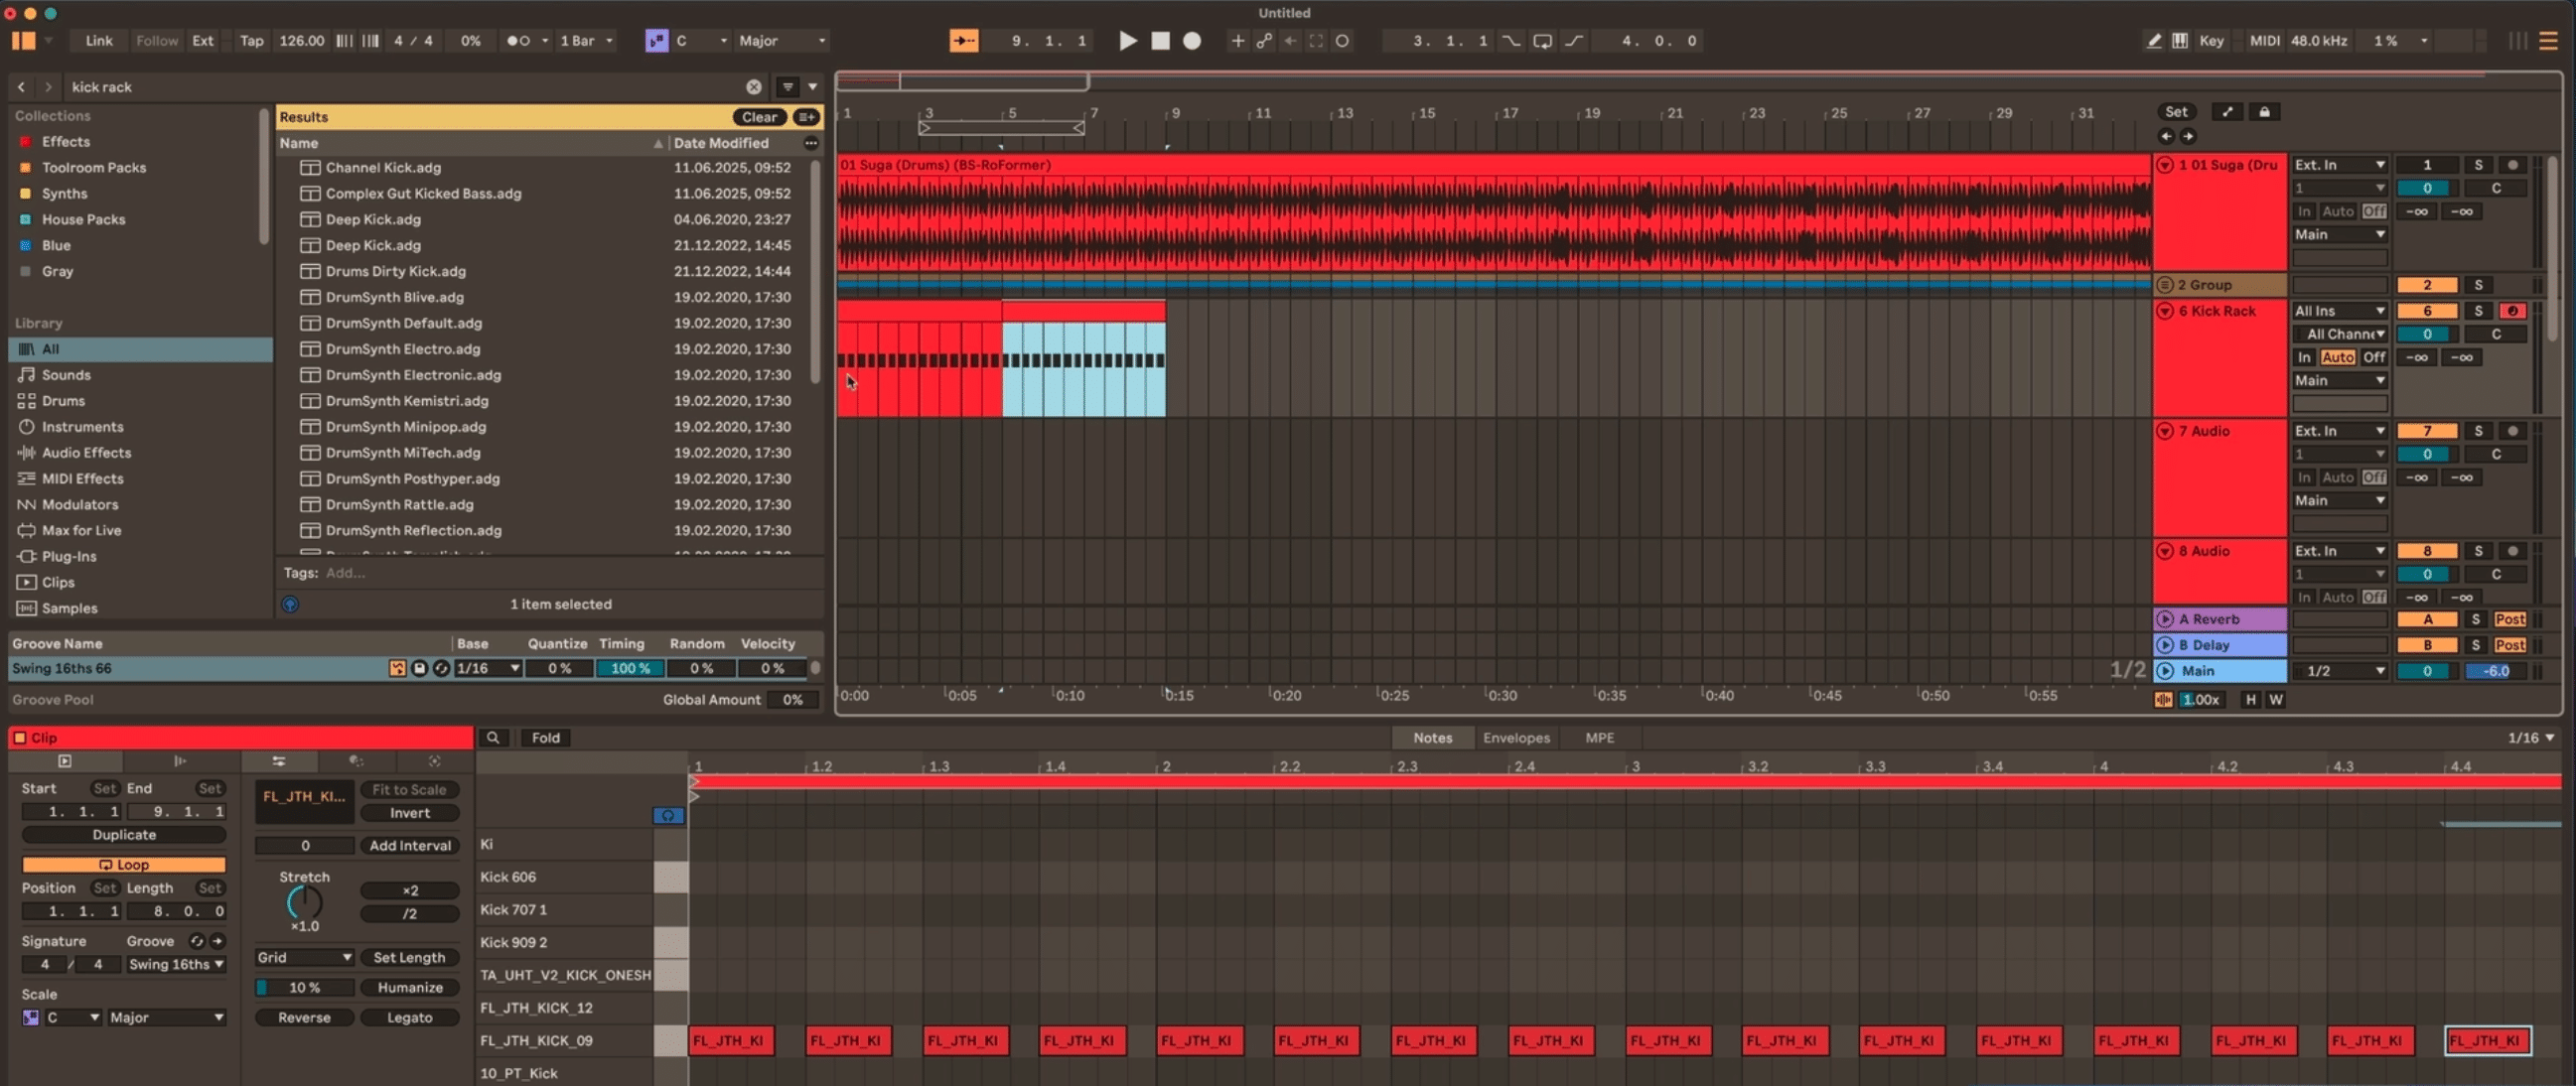Screen dimensions: 2576x1086
Task: Solo the 6 Kick Rack track
Action: (x=2479, y=311)
